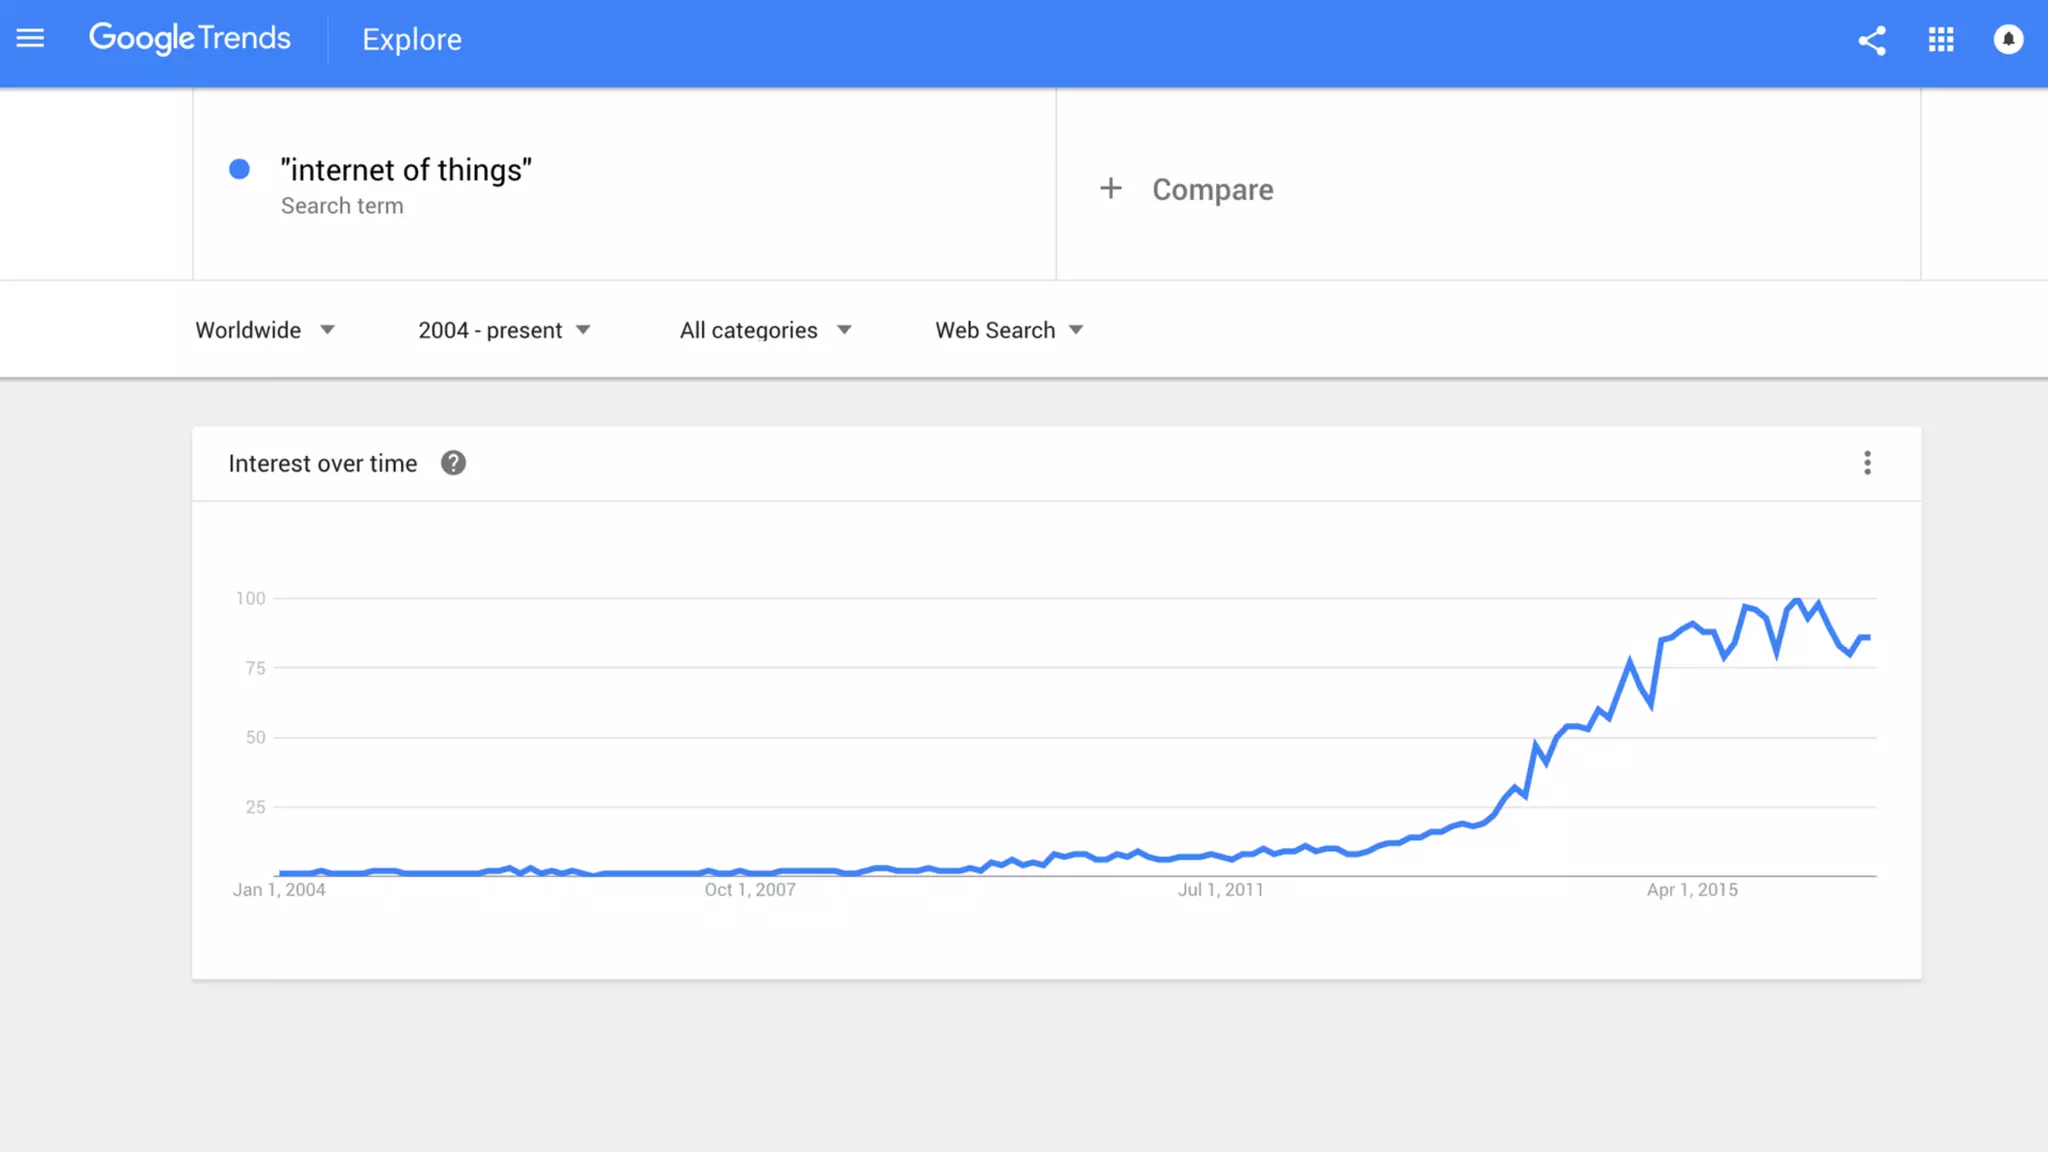Edit the "internet of things" search term
The height and width of the screenshot is (1152, 2048).
tap(406, 171)
